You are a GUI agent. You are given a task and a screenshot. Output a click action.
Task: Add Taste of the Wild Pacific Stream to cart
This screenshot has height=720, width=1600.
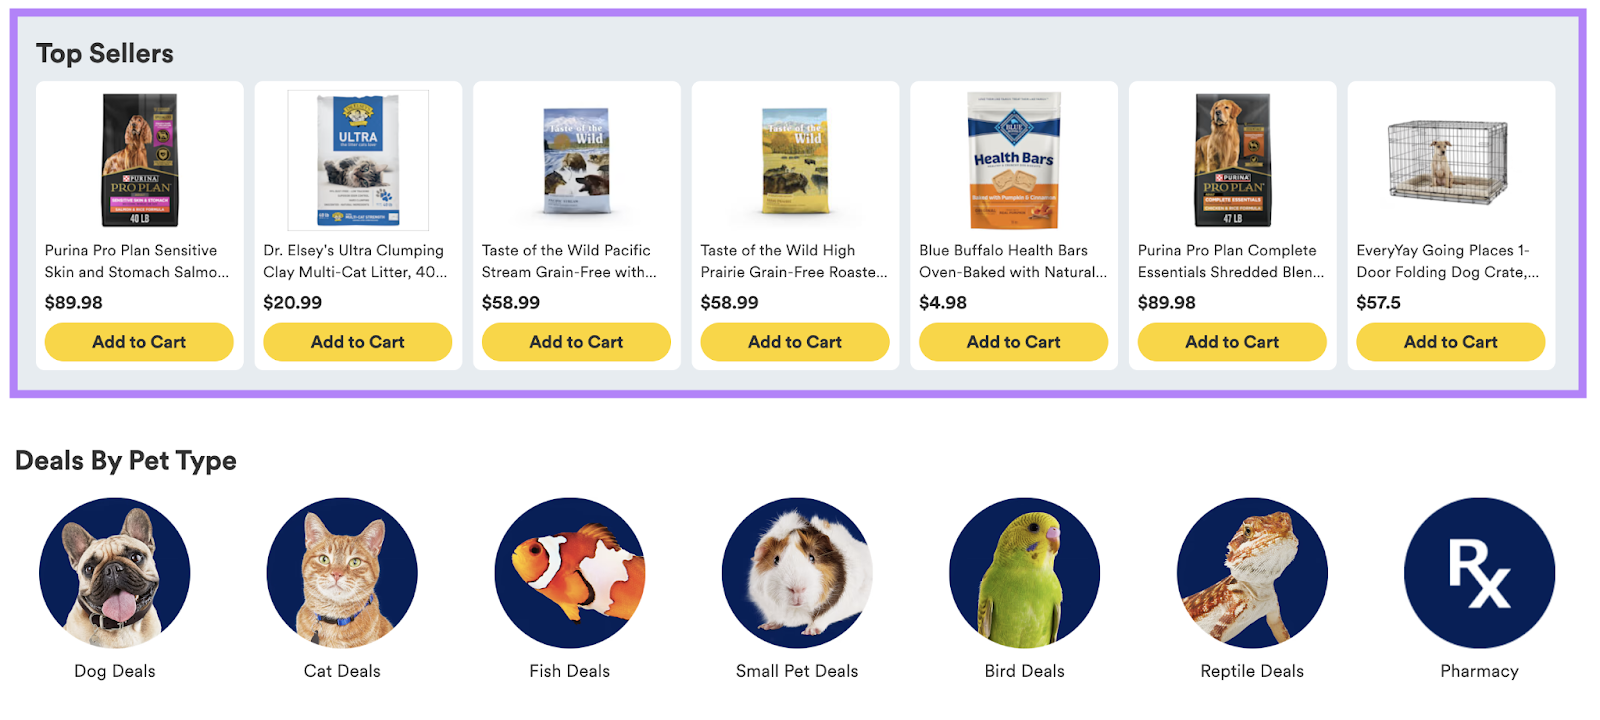coord(576,341)
